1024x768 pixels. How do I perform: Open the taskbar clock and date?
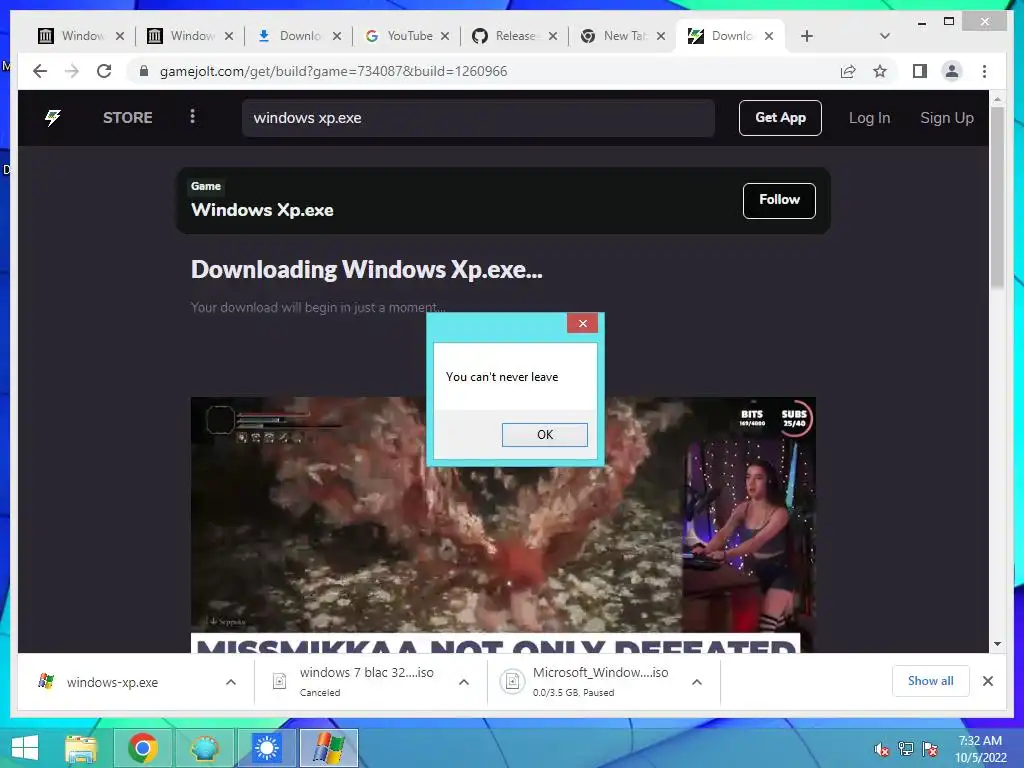click(980, 749)
